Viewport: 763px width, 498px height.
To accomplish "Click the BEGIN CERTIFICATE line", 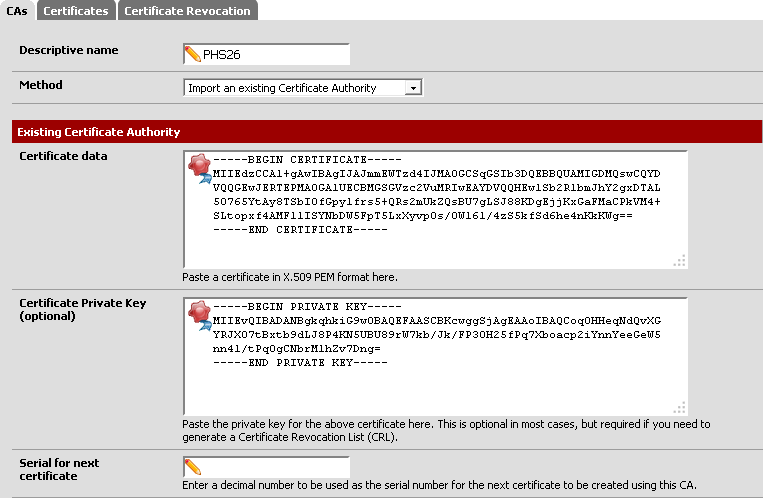I will [x=294, y=160].
